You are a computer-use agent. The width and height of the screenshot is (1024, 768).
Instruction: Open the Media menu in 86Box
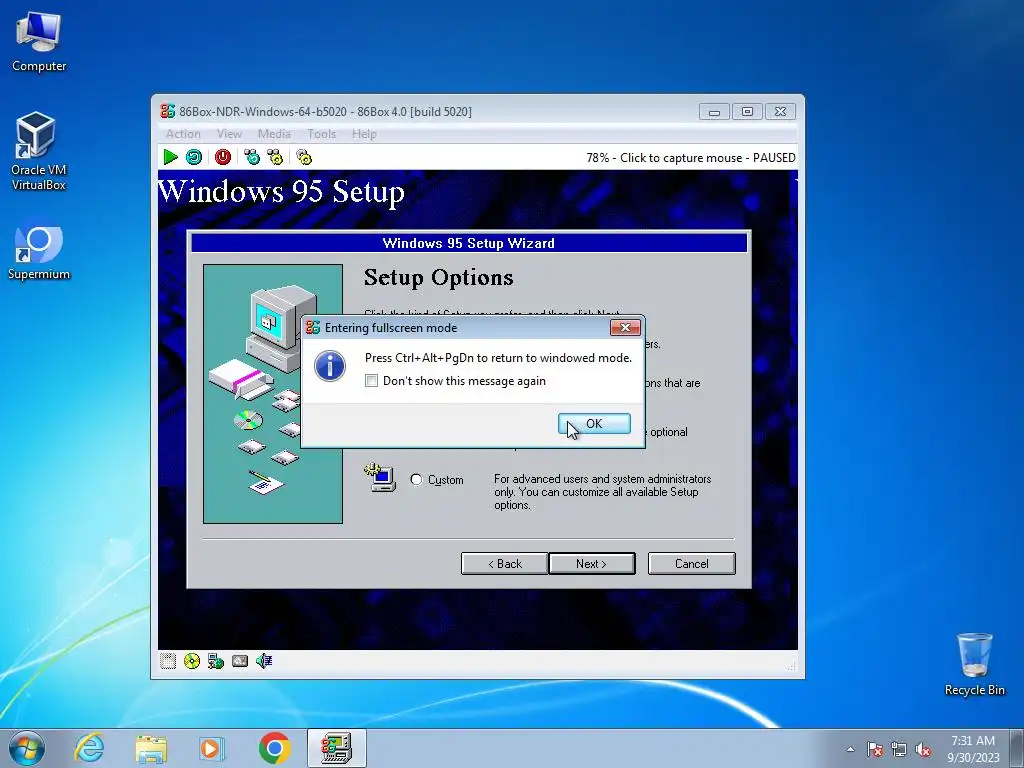(274, 134)
